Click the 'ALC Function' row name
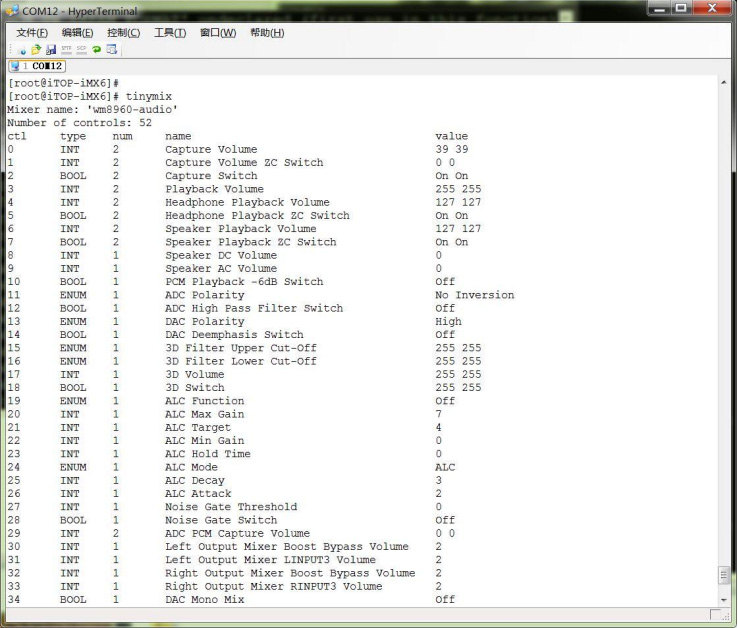738x628 pixels. click(204, 401)
